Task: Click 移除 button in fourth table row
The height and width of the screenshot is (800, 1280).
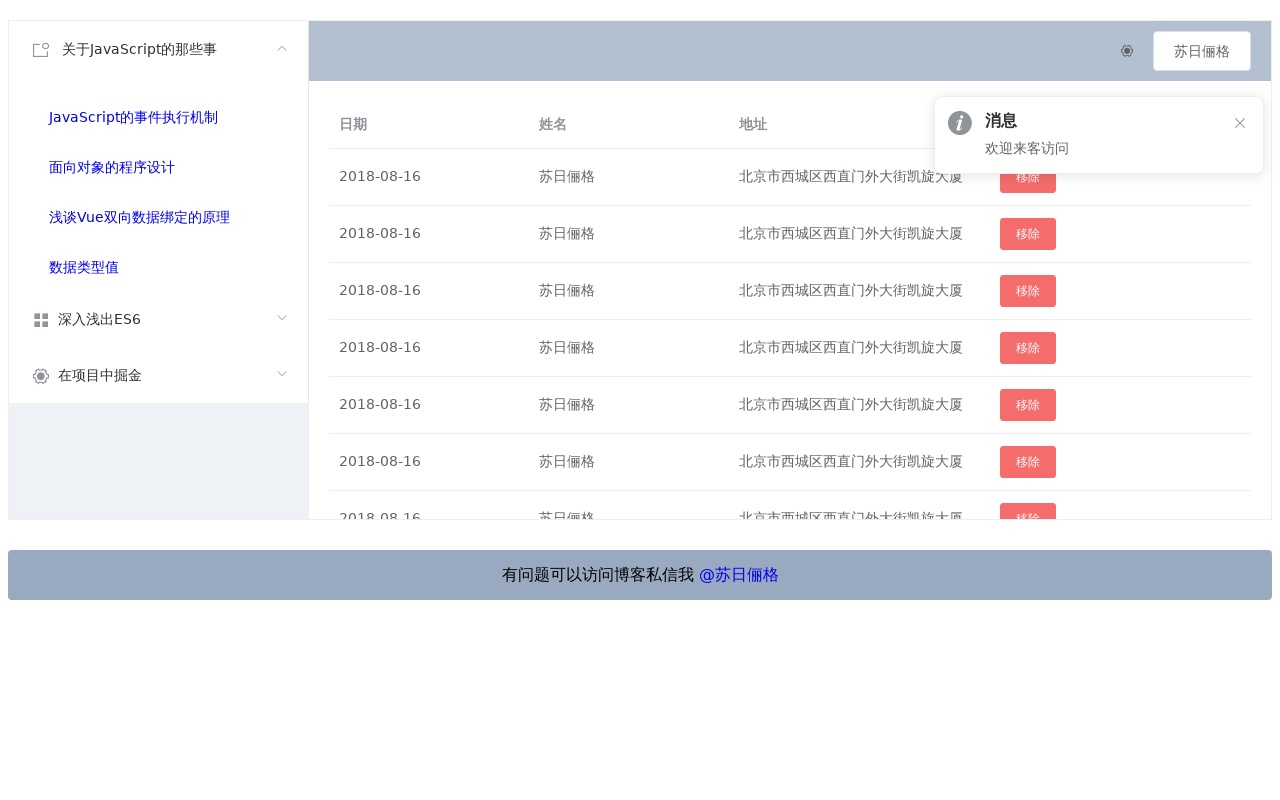Action: point(1028,348)
